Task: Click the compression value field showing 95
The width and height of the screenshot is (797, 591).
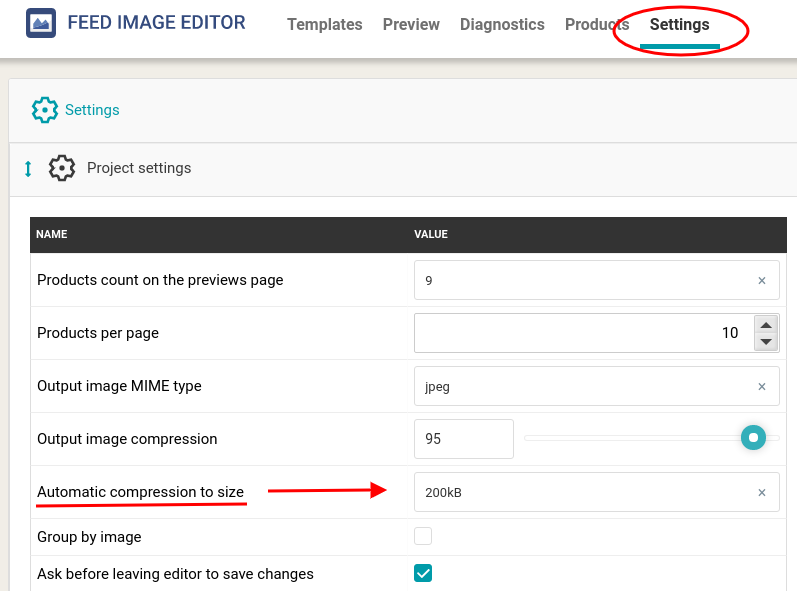Action: pyautogui.click(x=464, y=439)
